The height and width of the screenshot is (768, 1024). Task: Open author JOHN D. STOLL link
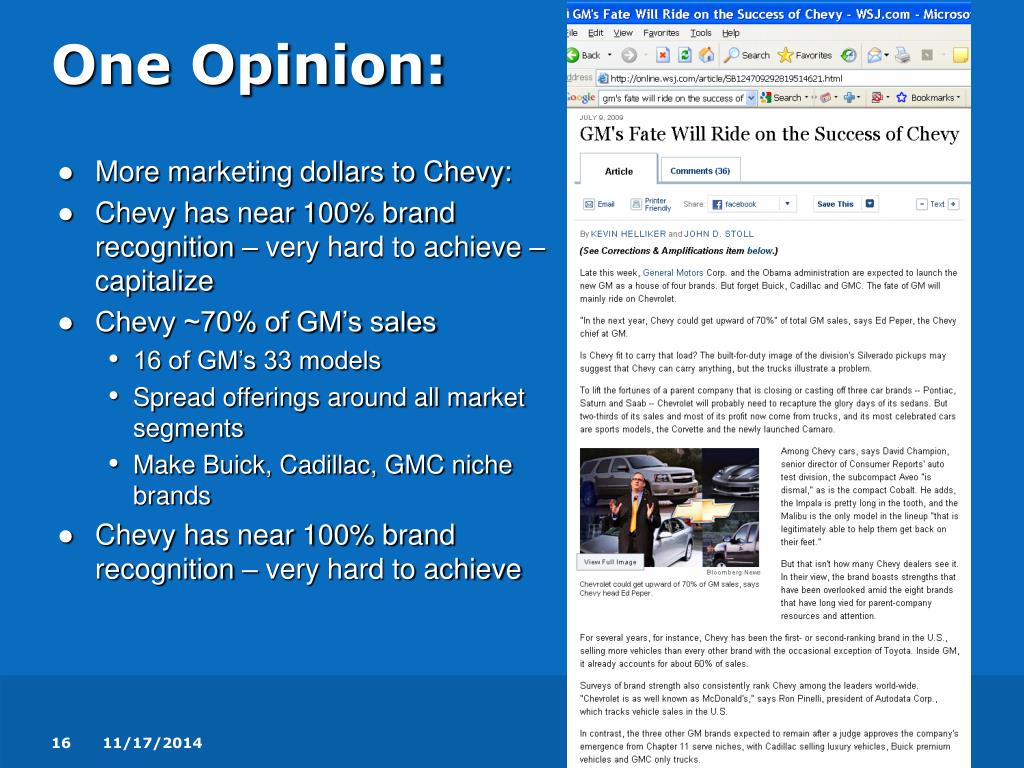[719, 234]
